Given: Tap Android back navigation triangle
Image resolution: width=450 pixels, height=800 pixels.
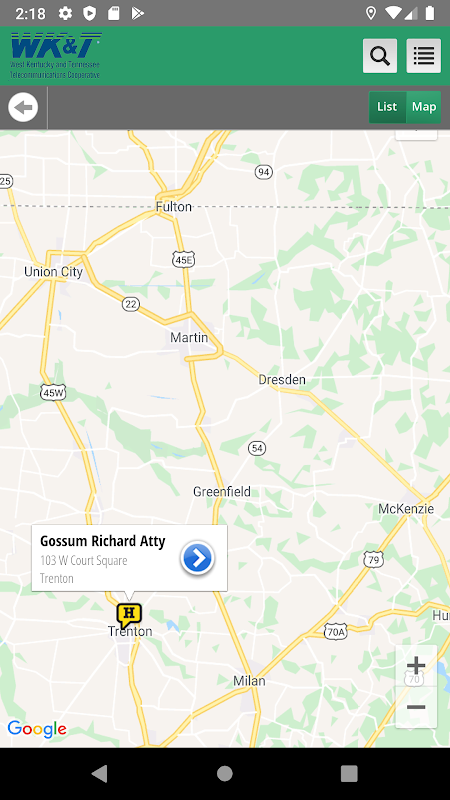Looking at the screenshot, I should coord(100,773).
